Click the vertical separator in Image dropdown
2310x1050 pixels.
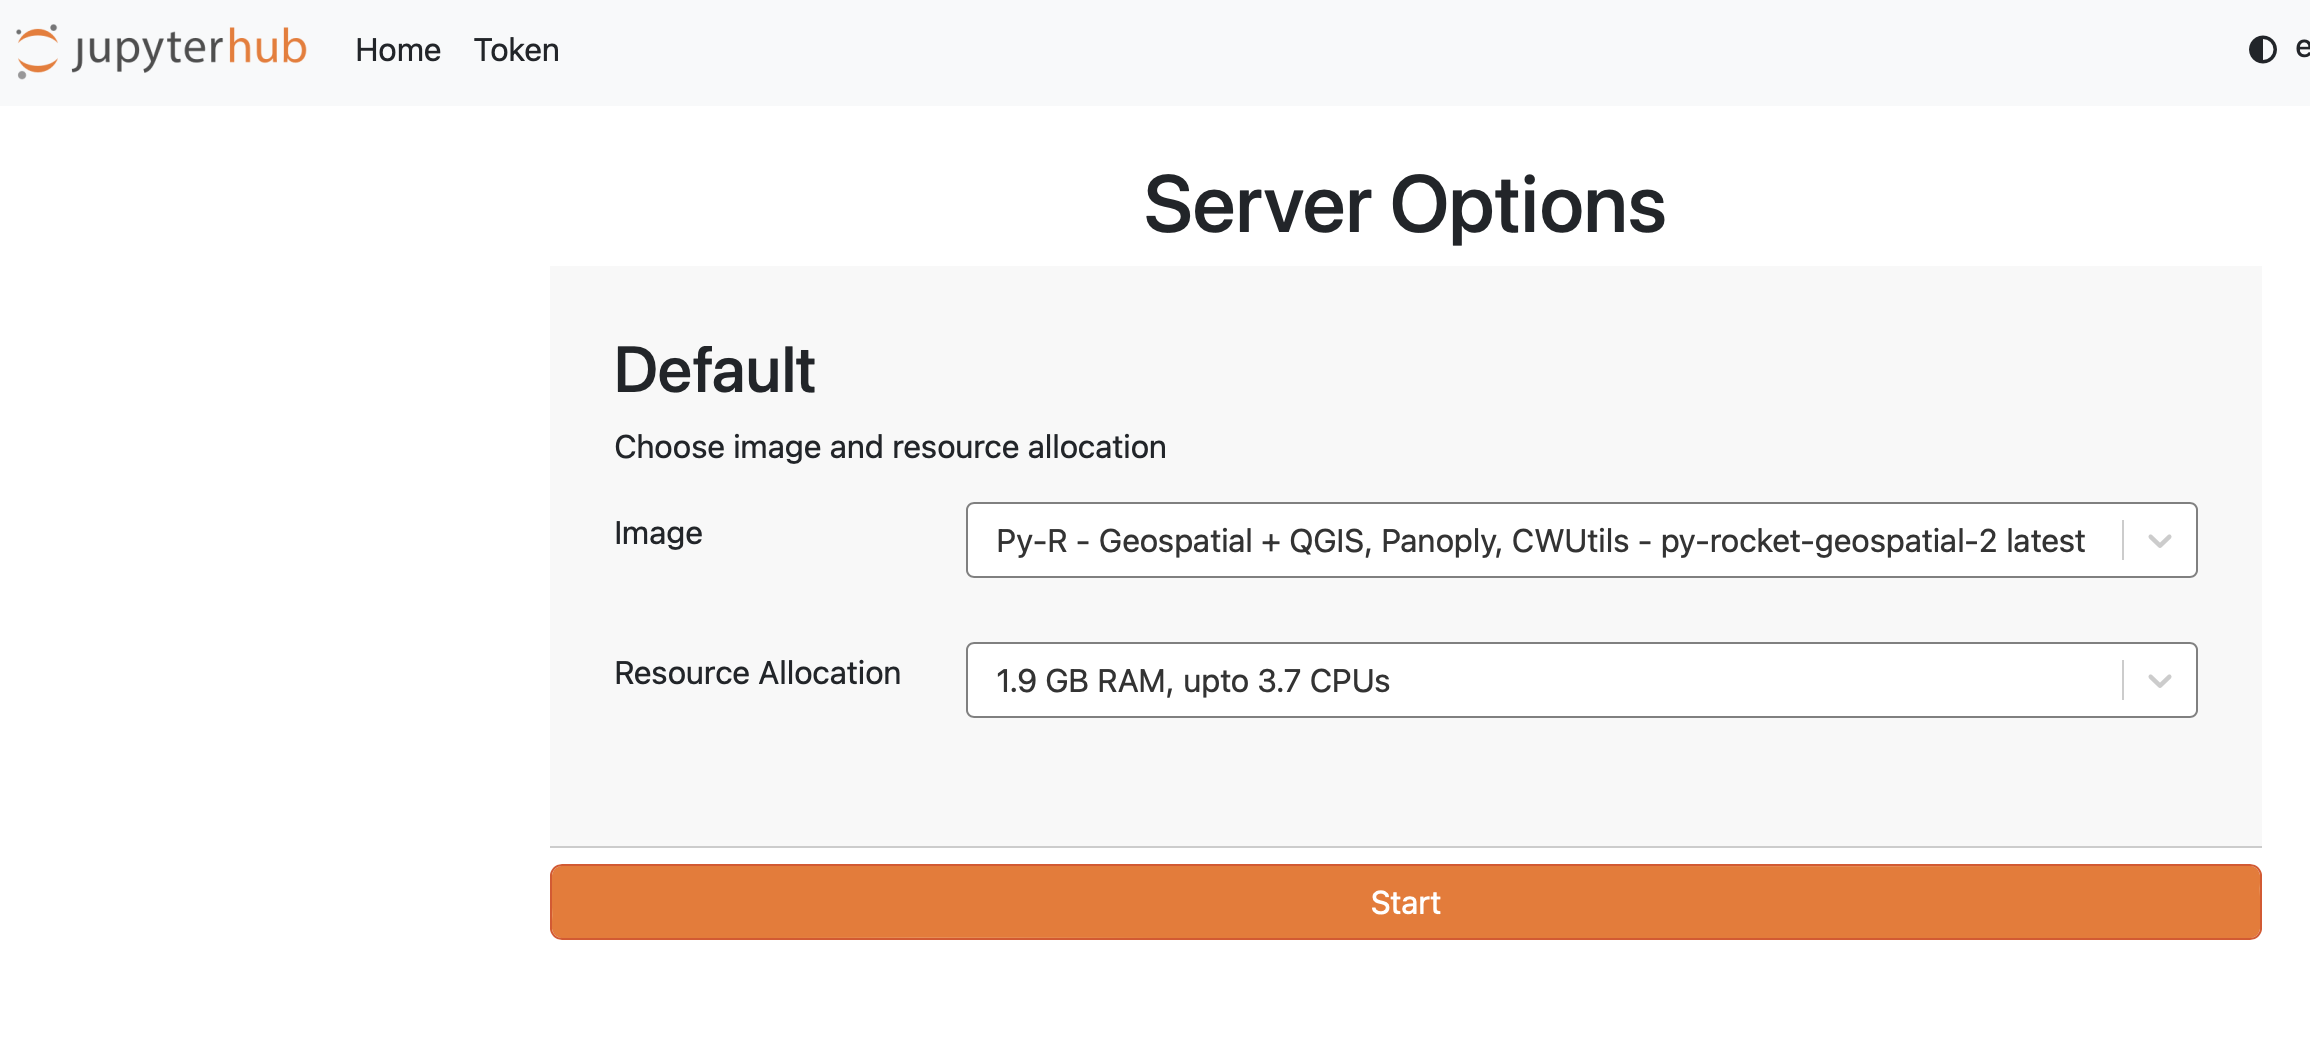click(2123, 541)
